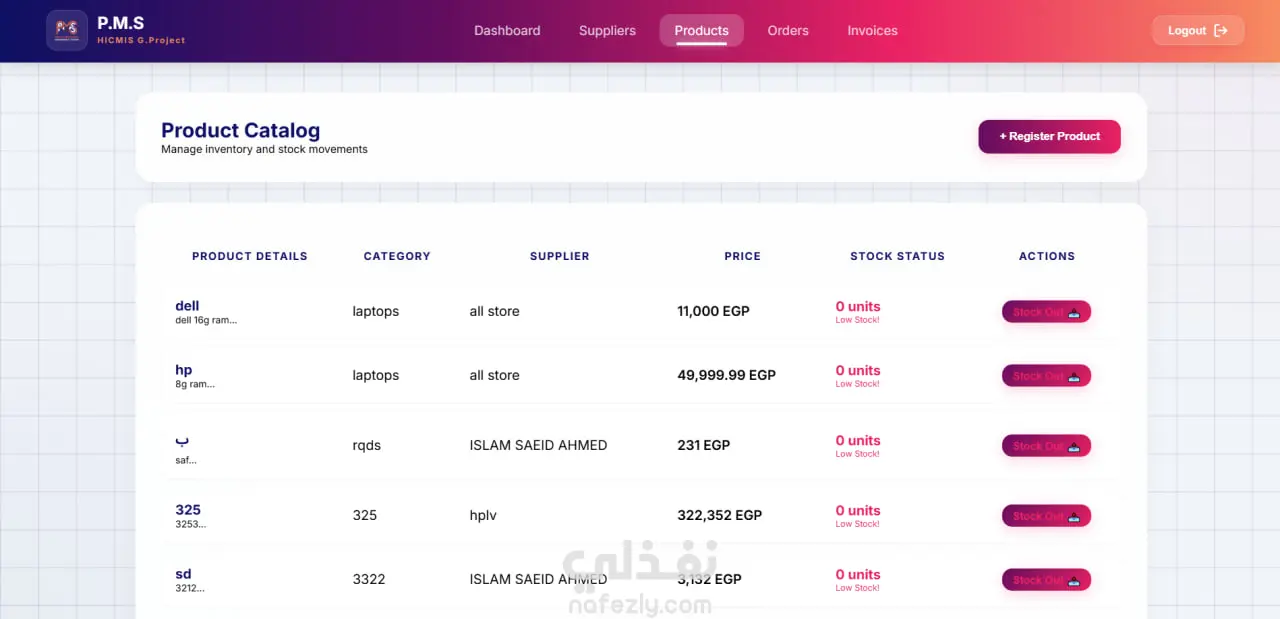This screenshot has width=1280, height=619.
Task: Click the Product Catalog heading
Action: pos(241,130)
